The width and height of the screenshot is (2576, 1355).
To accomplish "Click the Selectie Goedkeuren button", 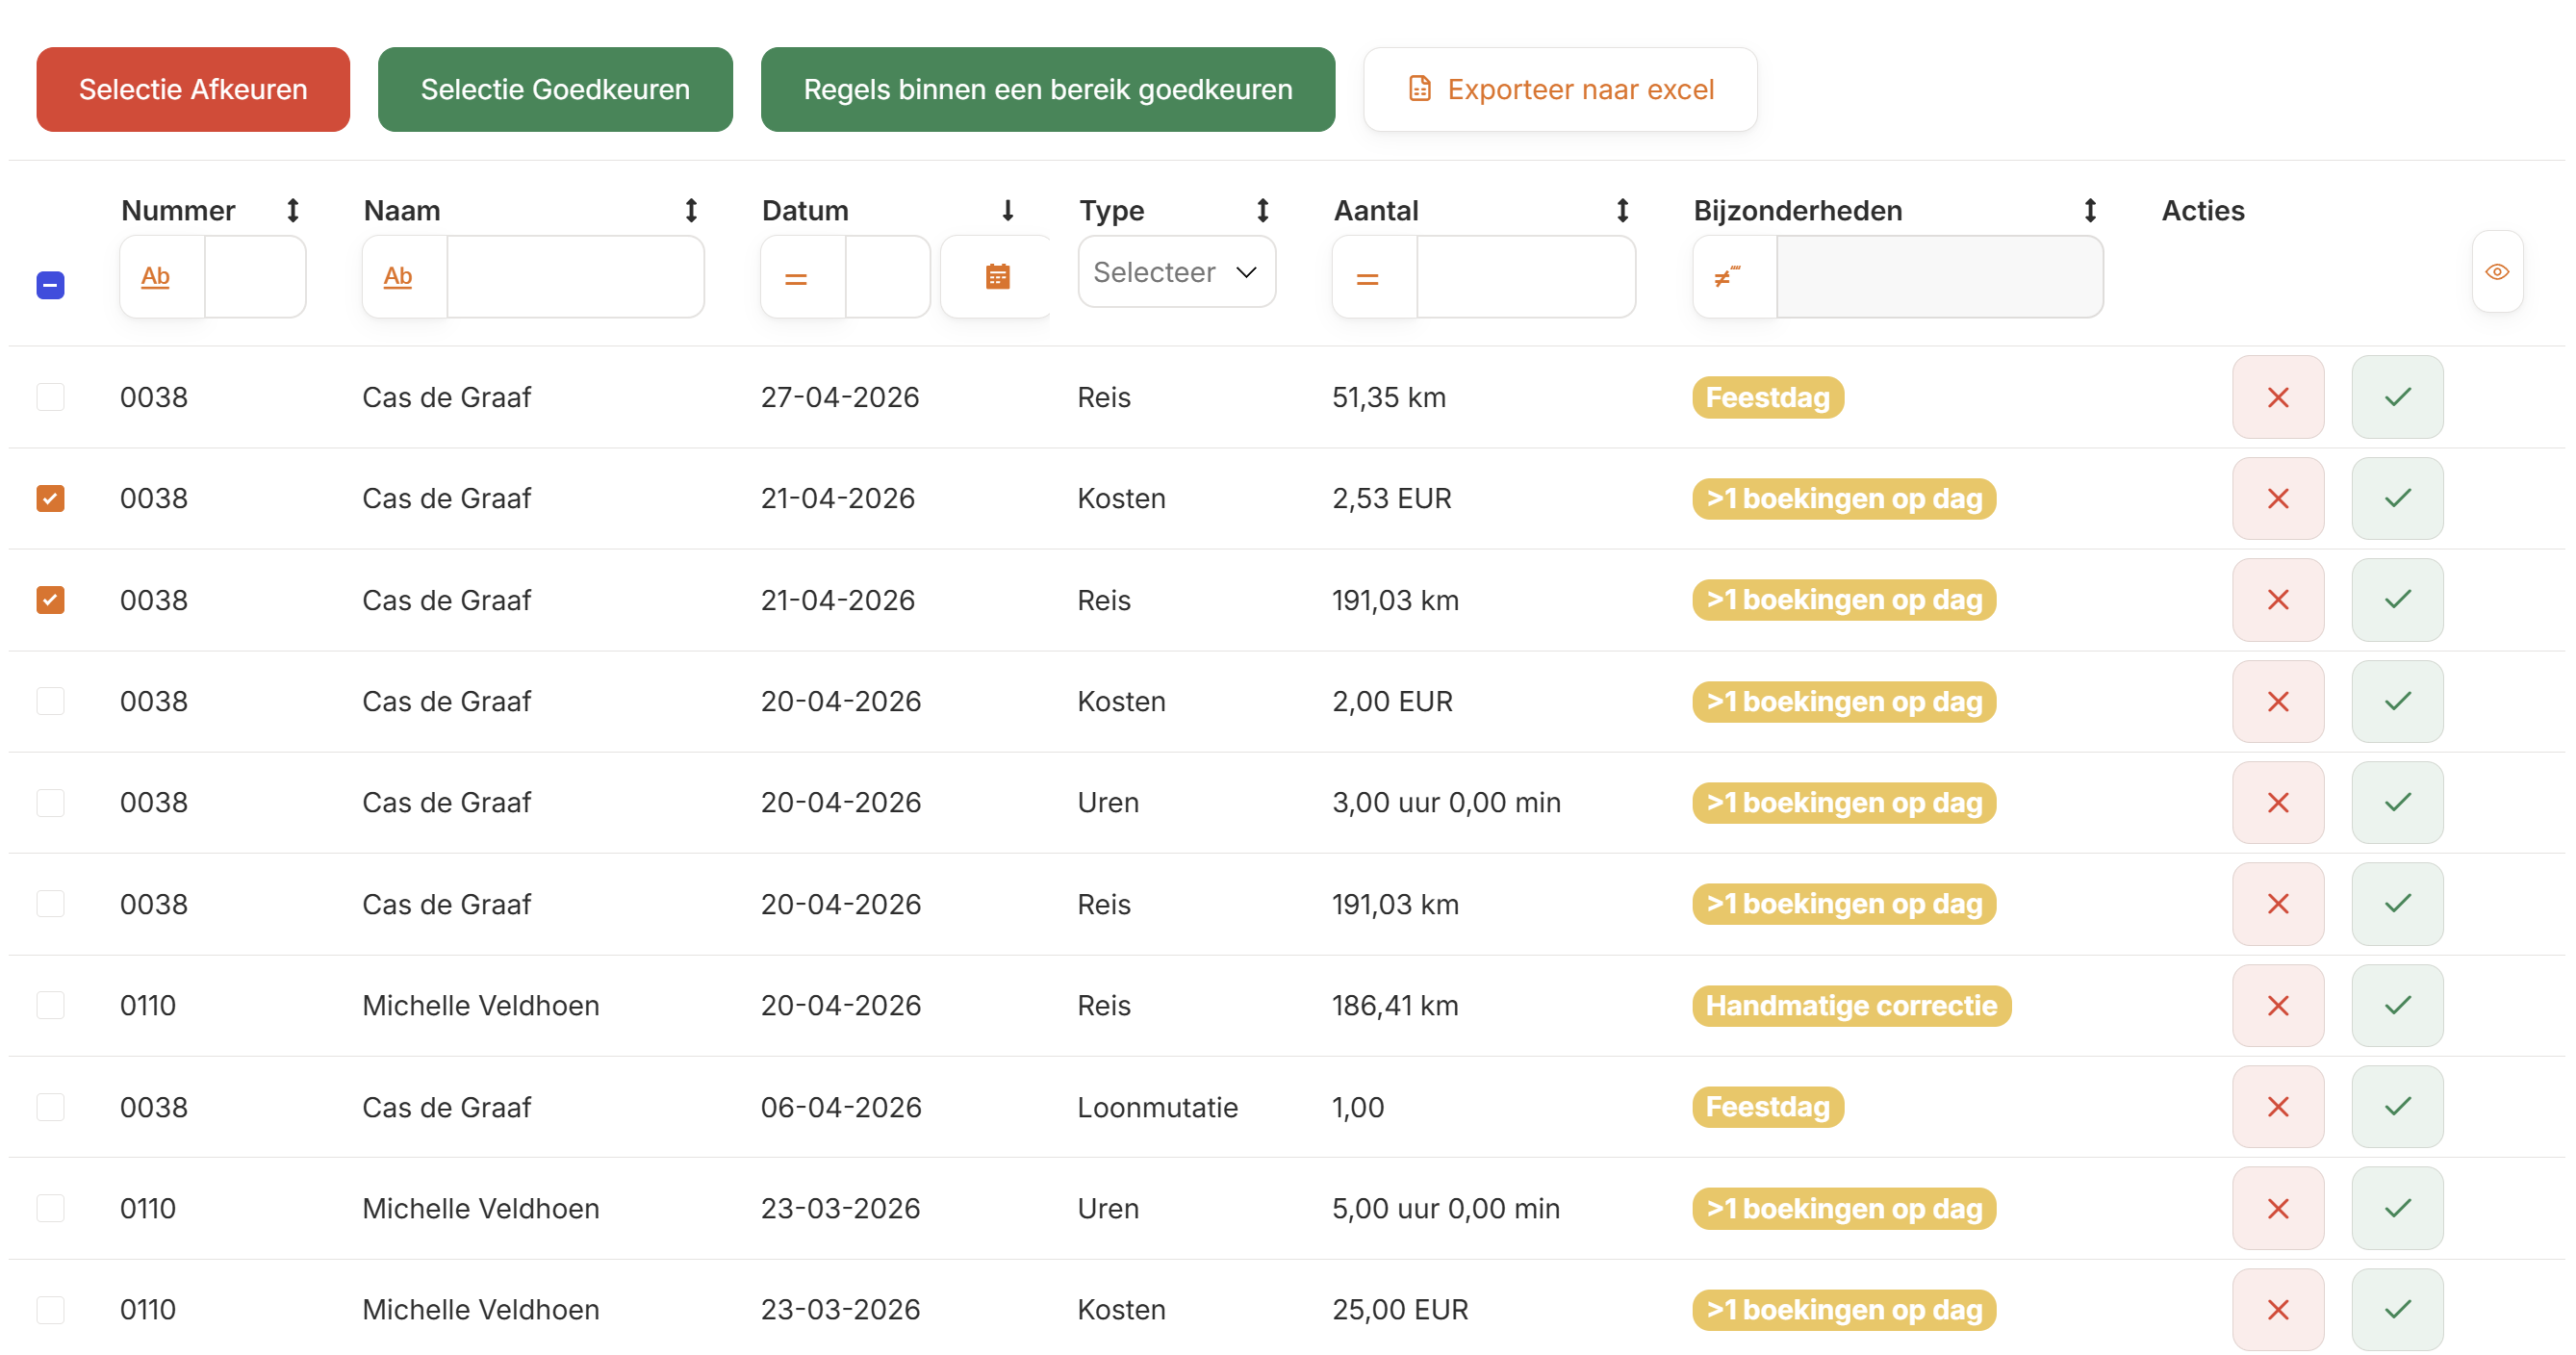I will (555, 89).
